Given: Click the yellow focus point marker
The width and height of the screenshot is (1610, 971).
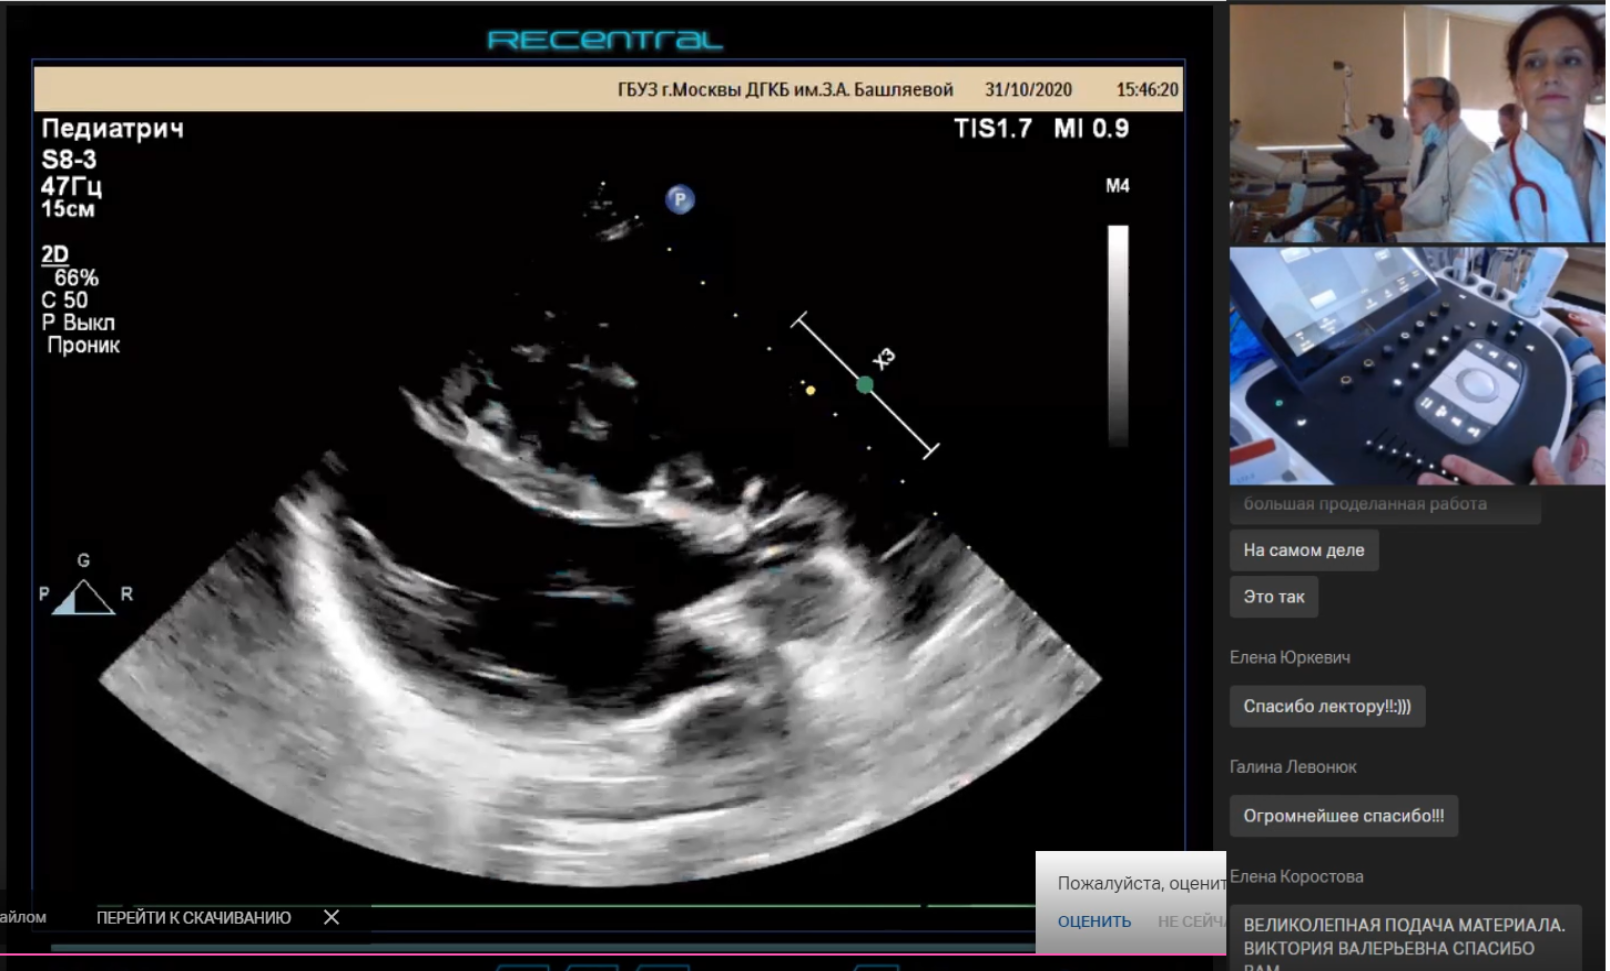Looking at the screenshot, I should coord(810,390).
